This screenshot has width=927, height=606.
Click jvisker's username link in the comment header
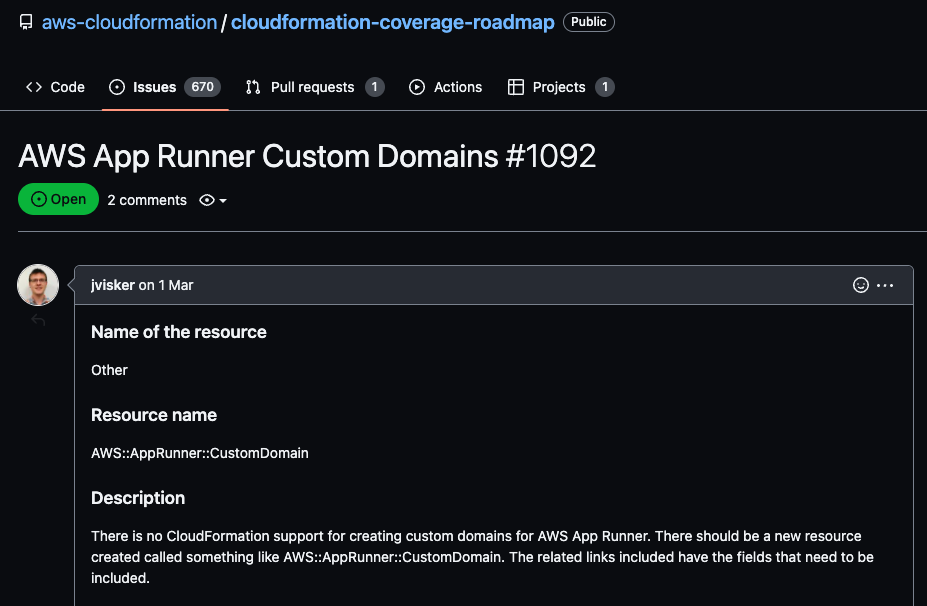pos(112,285)
